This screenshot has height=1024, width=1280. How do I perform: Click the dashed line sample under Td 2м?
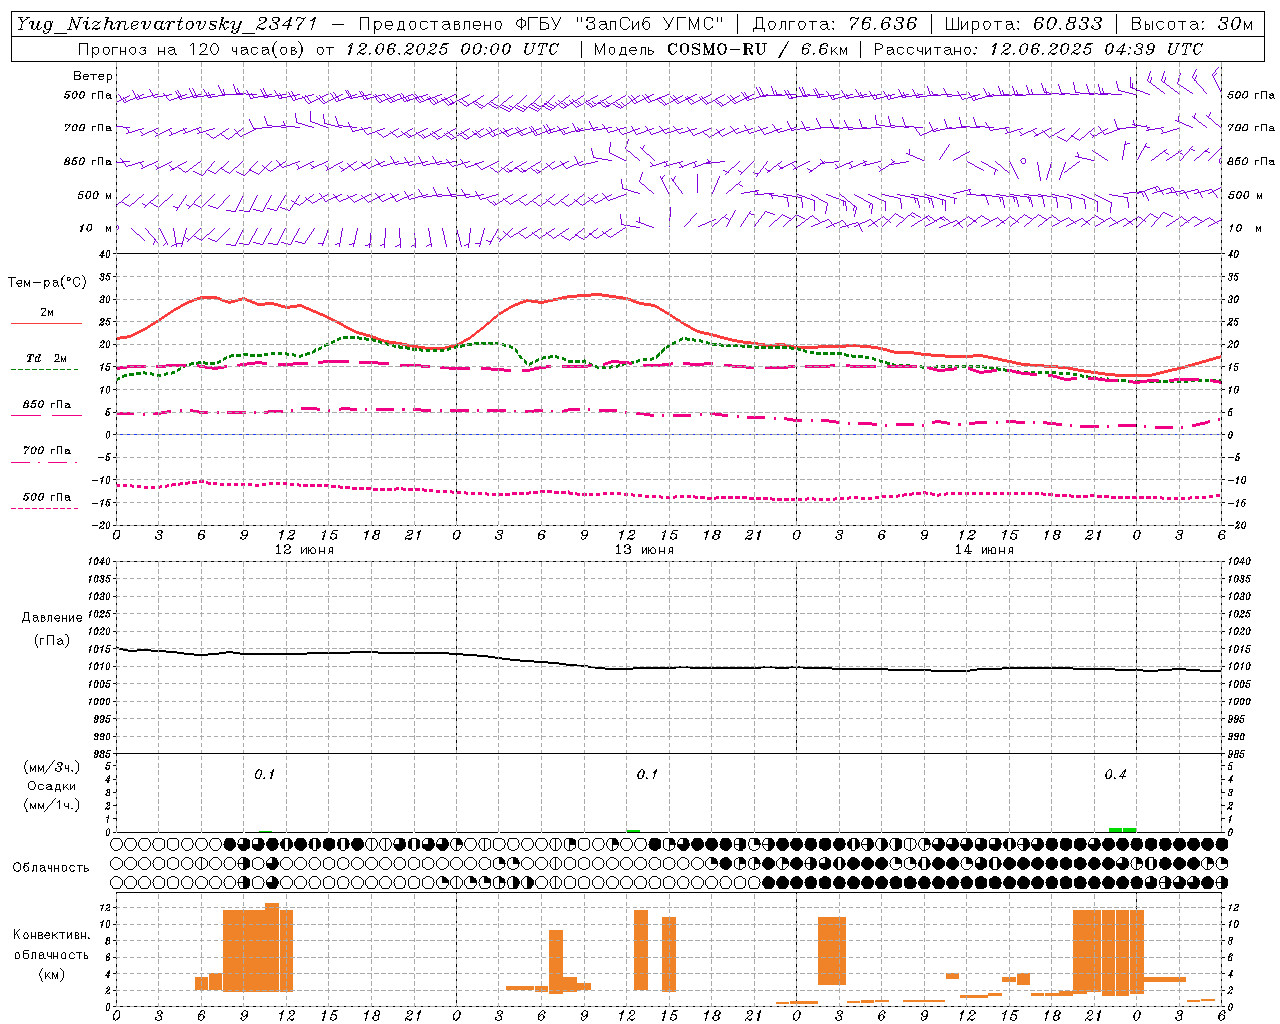[46, 370]
